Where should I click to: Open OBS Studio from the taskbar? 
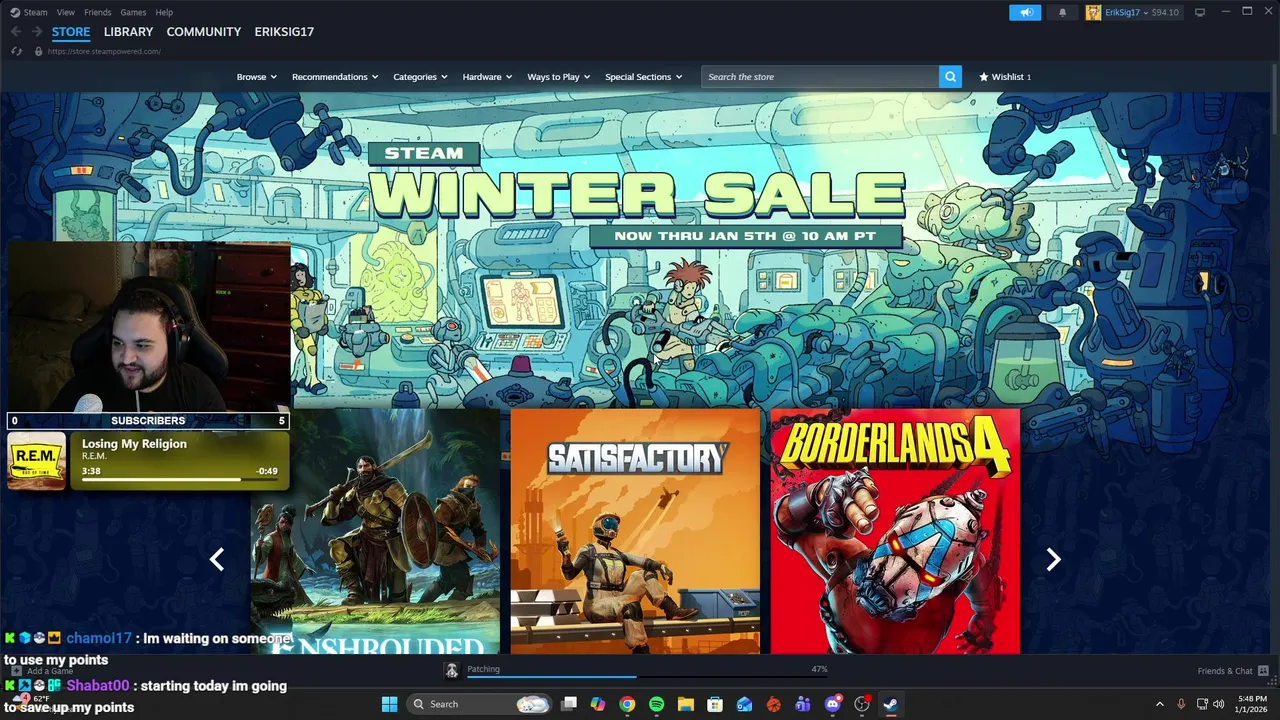pos(862,704)
